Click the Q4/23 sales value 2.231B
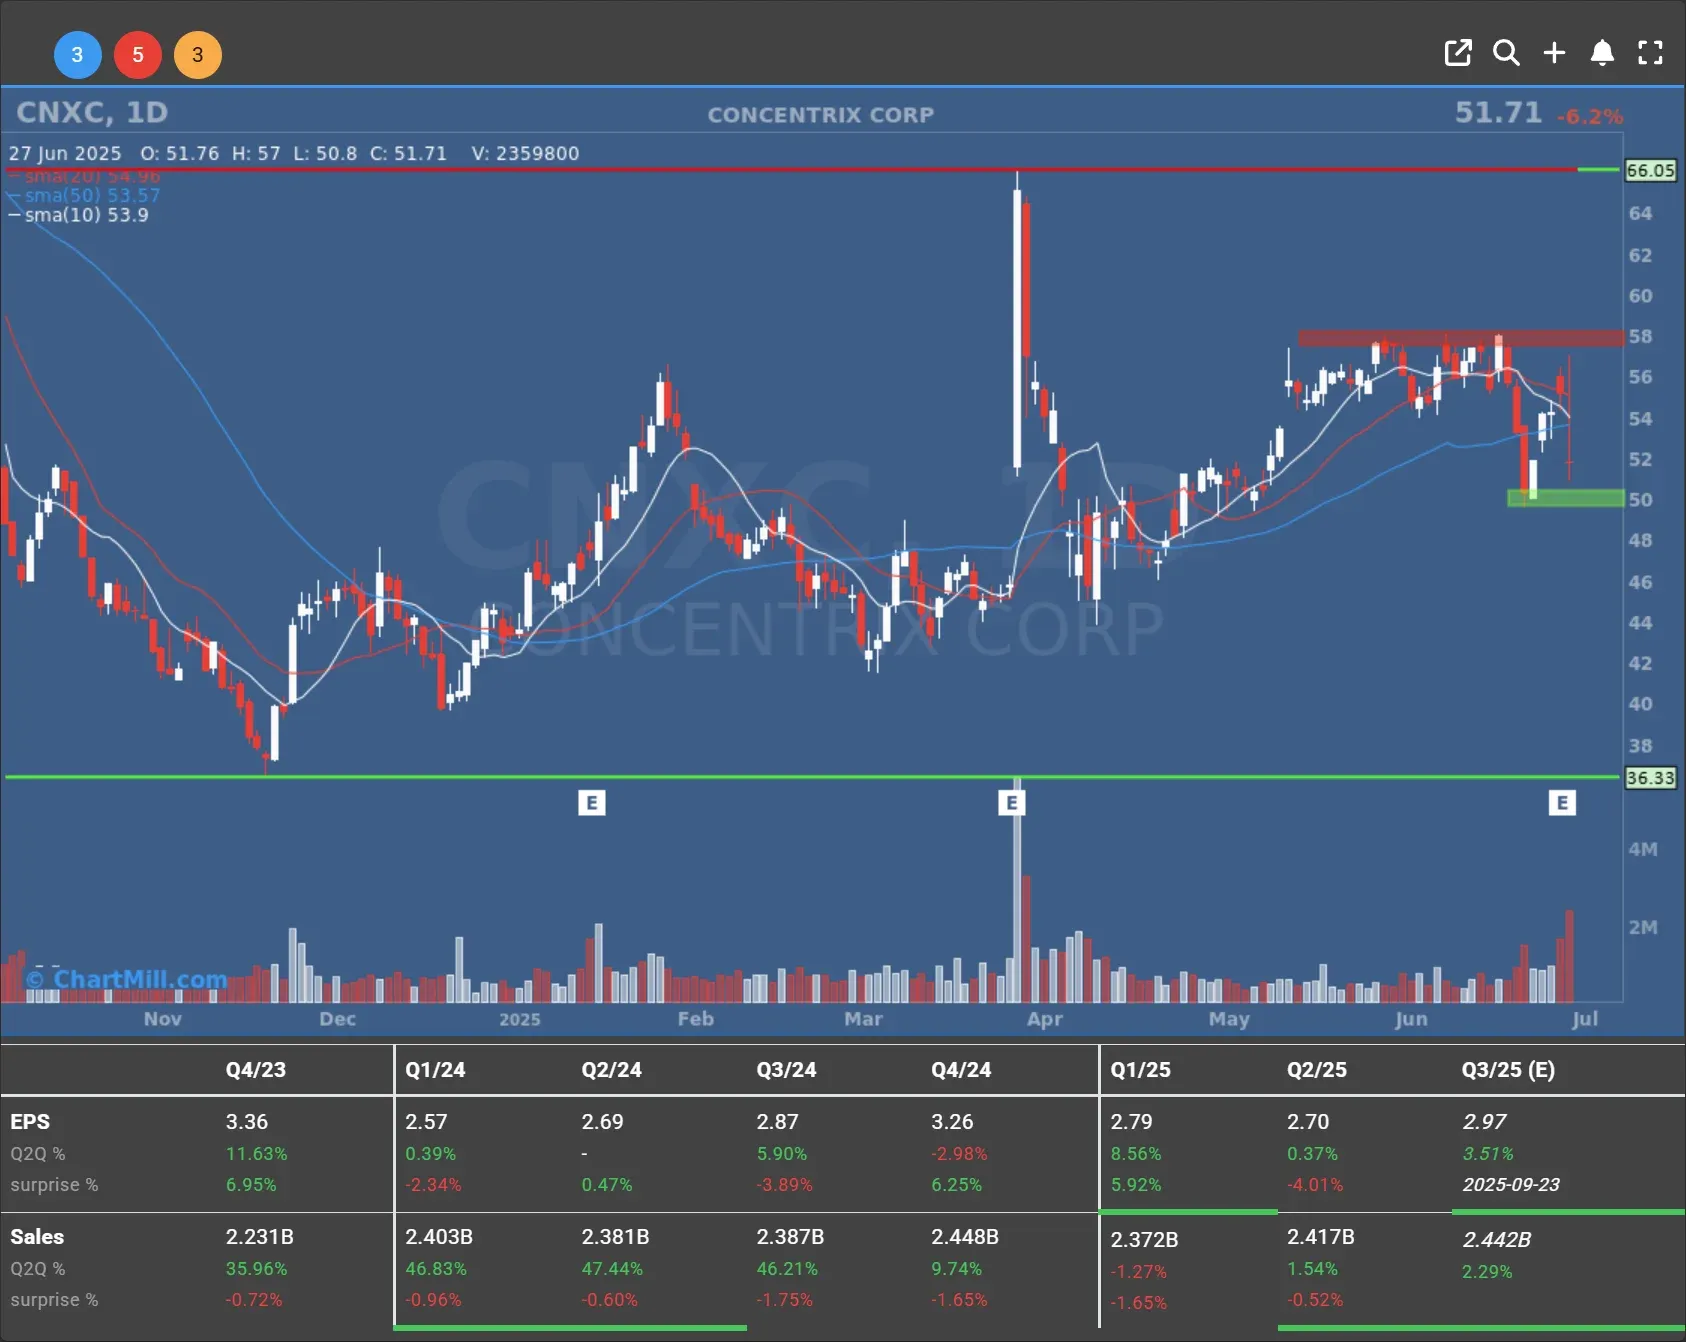This screenshot has height=1342, width=1686. (259, 1237)
